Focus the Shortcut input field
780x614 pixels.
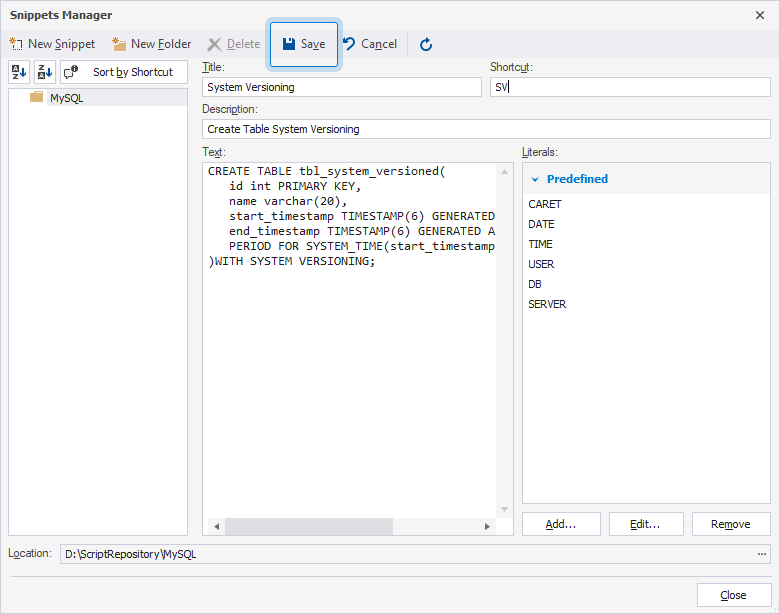point(630,87)
